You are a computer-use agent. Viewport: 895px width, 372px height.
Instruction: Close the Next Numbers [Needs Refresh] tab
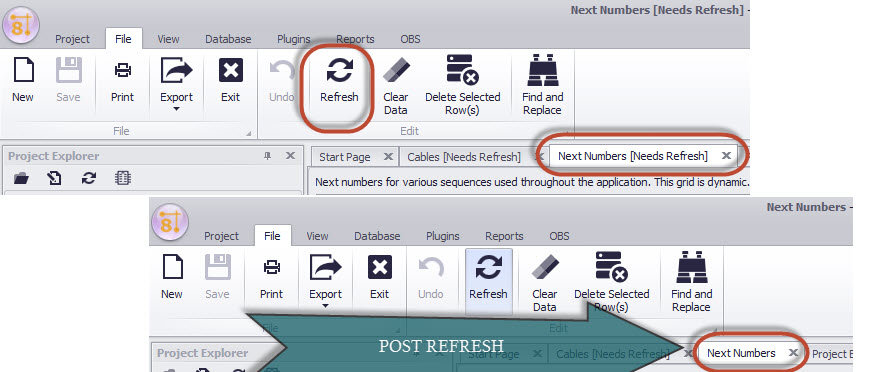726,155
